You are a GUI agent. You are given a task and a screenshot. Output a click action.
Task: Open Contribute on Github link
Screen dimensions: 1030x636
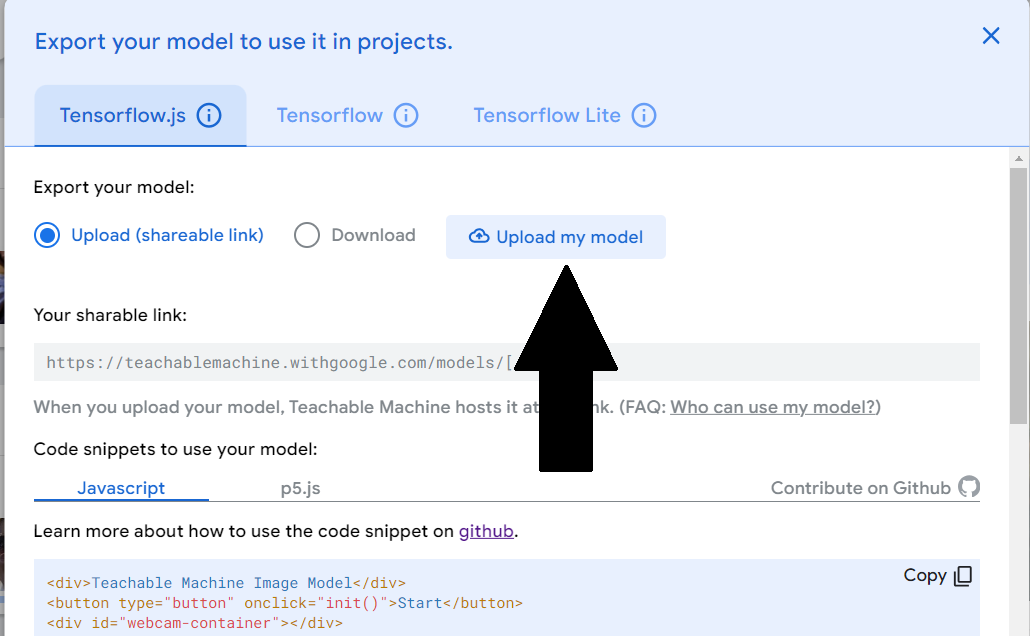click(861, 488)
